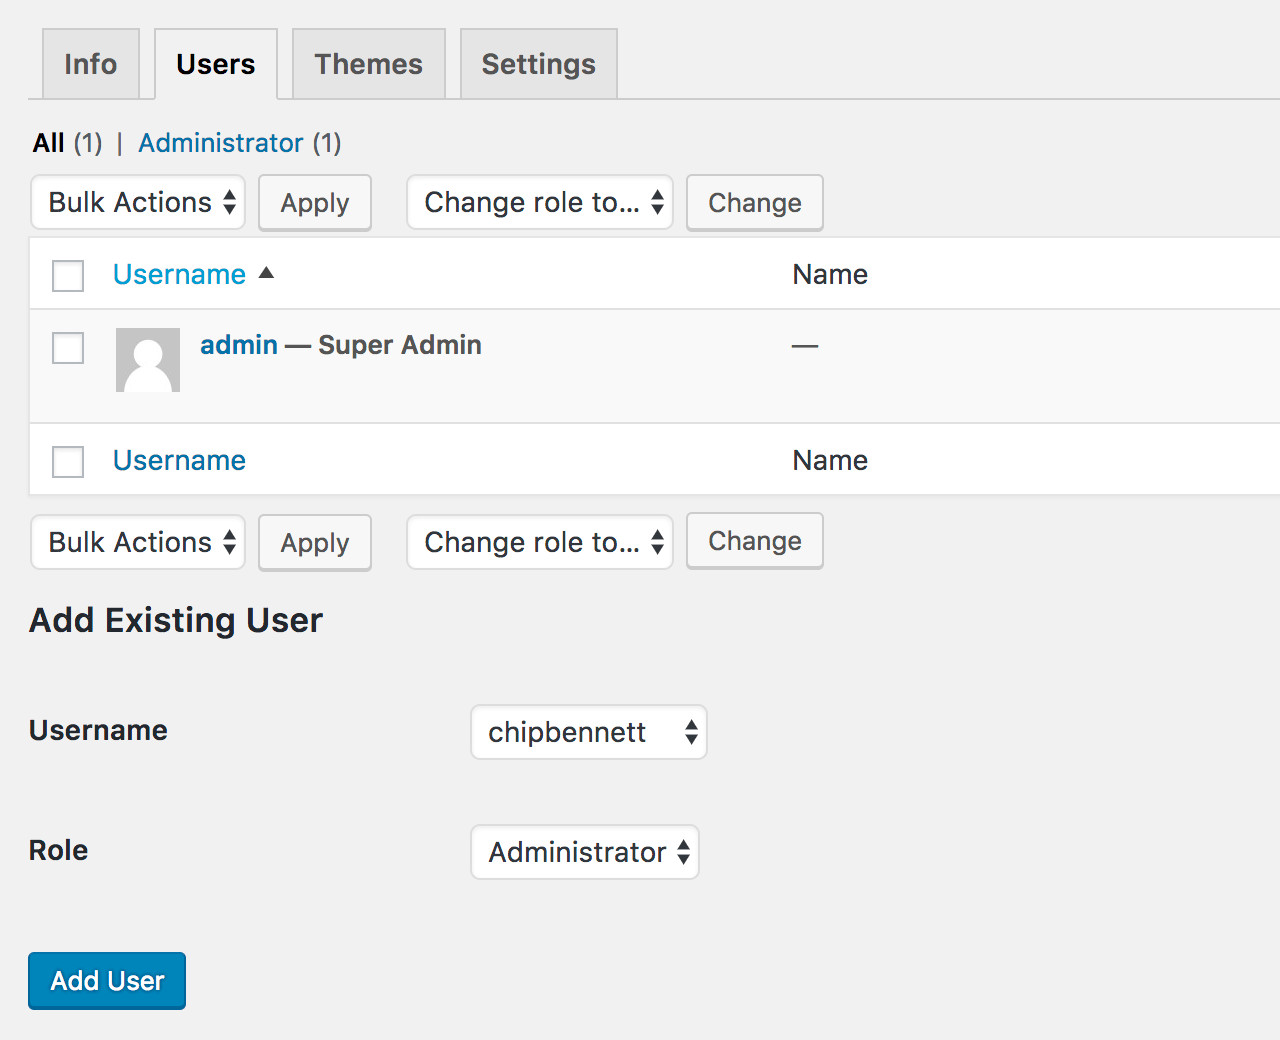
Task: Click the Add User button
Action: [x=107, y=981]
